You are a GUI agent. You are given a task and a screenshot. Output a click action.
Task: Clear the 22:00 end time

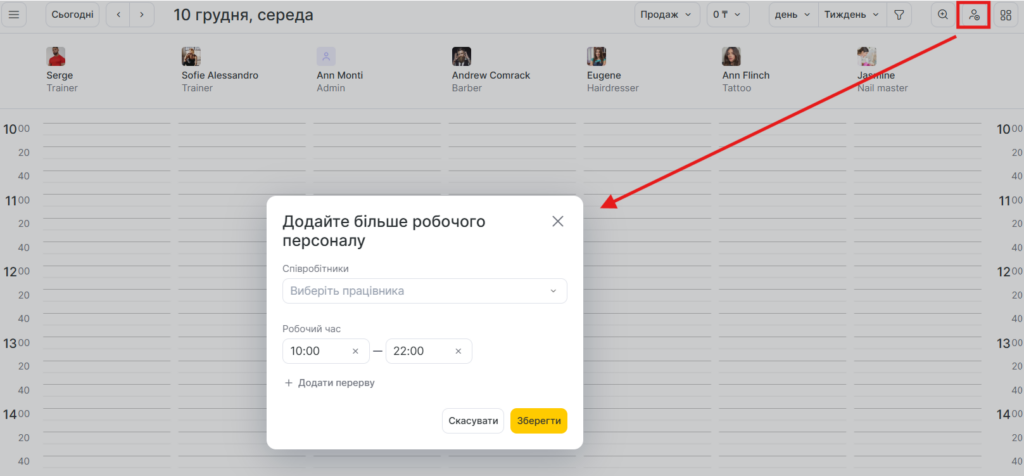click(458, 351)
